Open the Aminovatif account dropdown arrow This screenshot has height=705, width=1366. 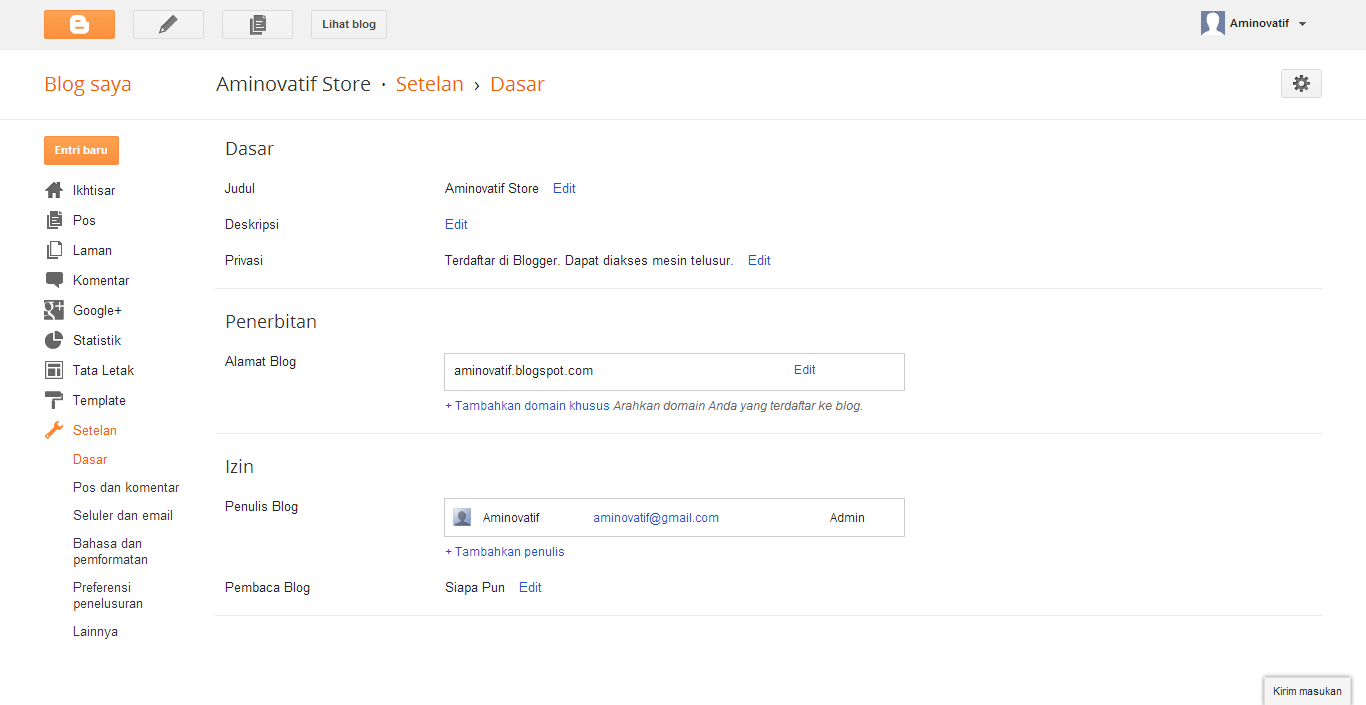[1302, 24]
